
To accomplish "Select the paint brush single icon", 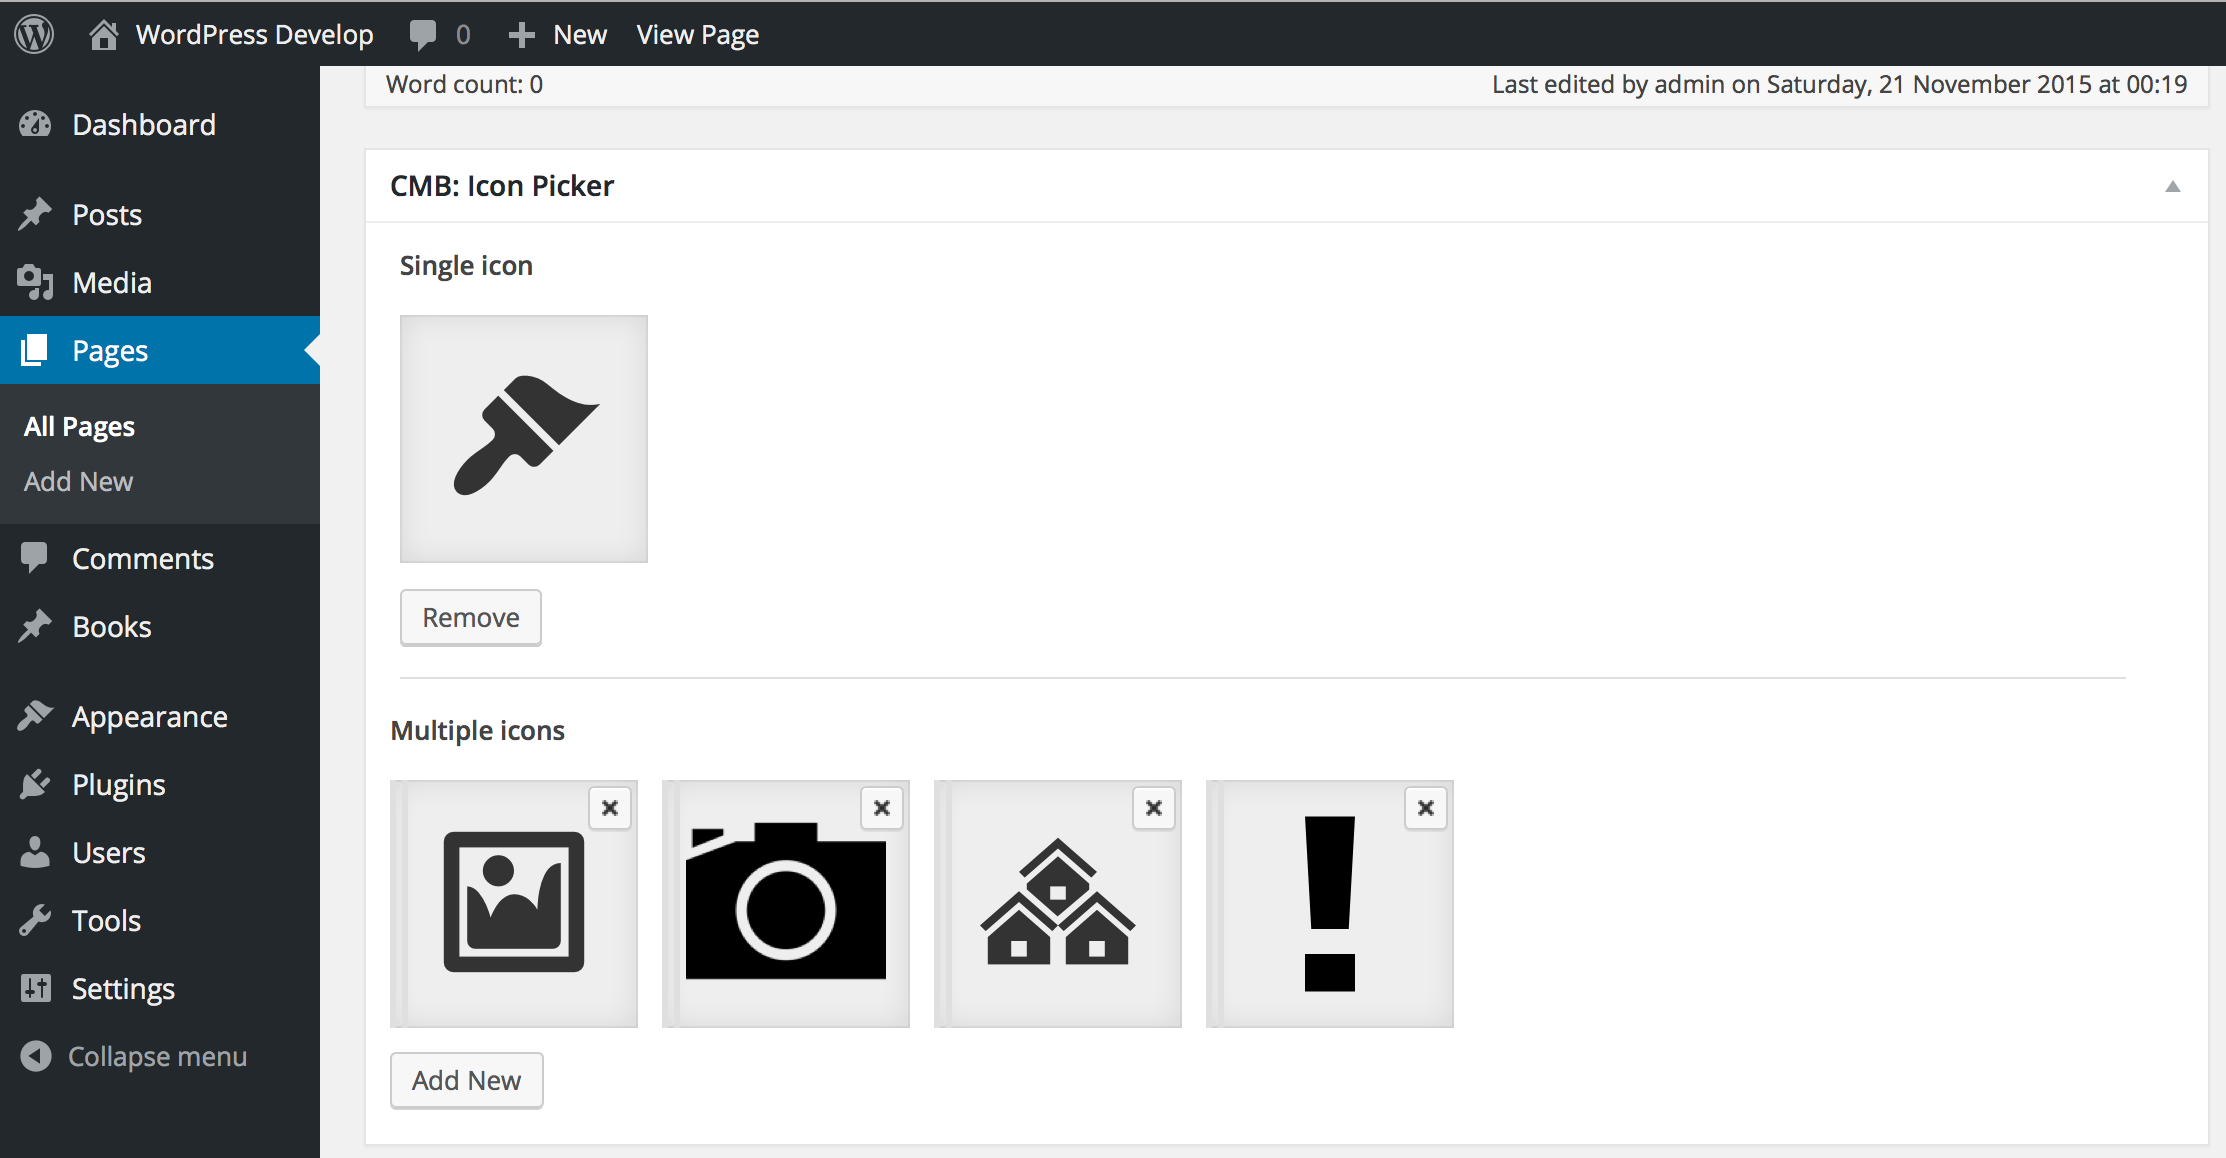I will click(x=523, y=437).
